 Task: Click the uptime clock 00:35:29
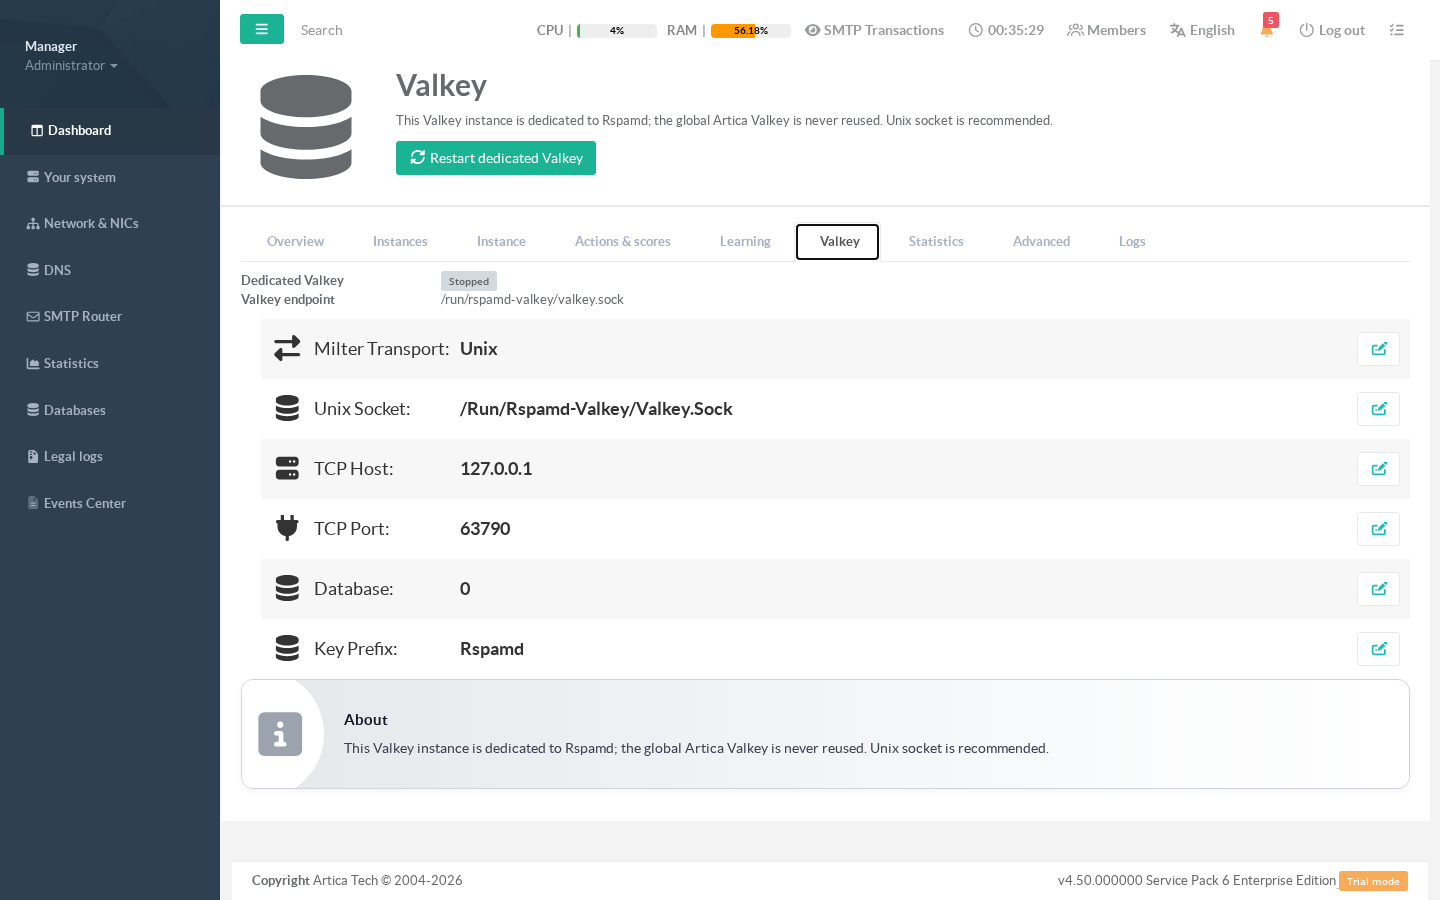pos(1006,30)
